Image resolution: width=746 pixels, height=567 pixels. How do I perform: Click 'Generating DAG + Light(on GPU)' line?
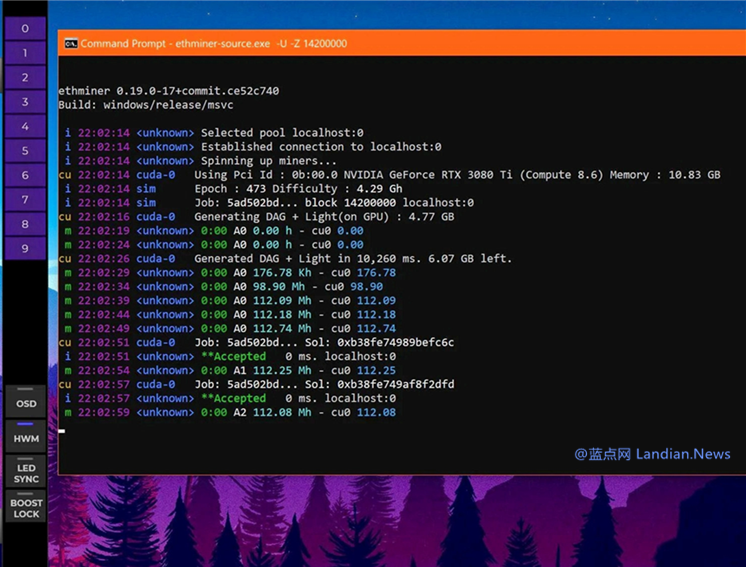[256, 216]
